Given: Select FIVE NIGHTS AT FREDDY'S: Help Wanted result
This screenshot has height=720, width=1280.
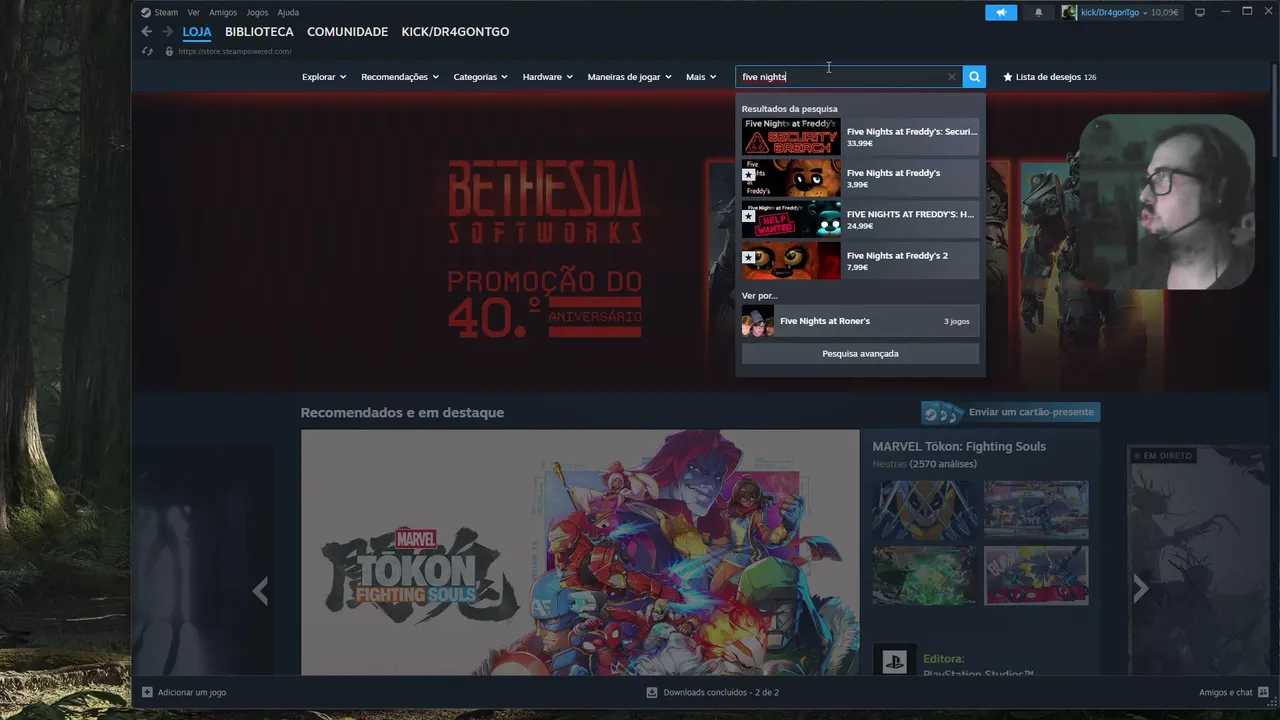Looking at the screenshot, I should tap(860, 219).
